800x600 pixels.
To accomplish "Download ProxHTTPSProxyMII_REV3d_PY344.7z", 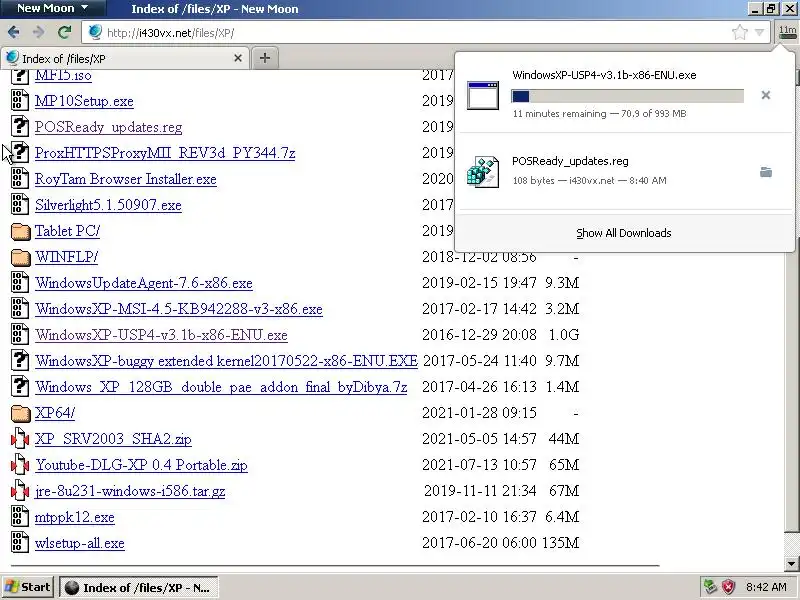I will point(165,153).
